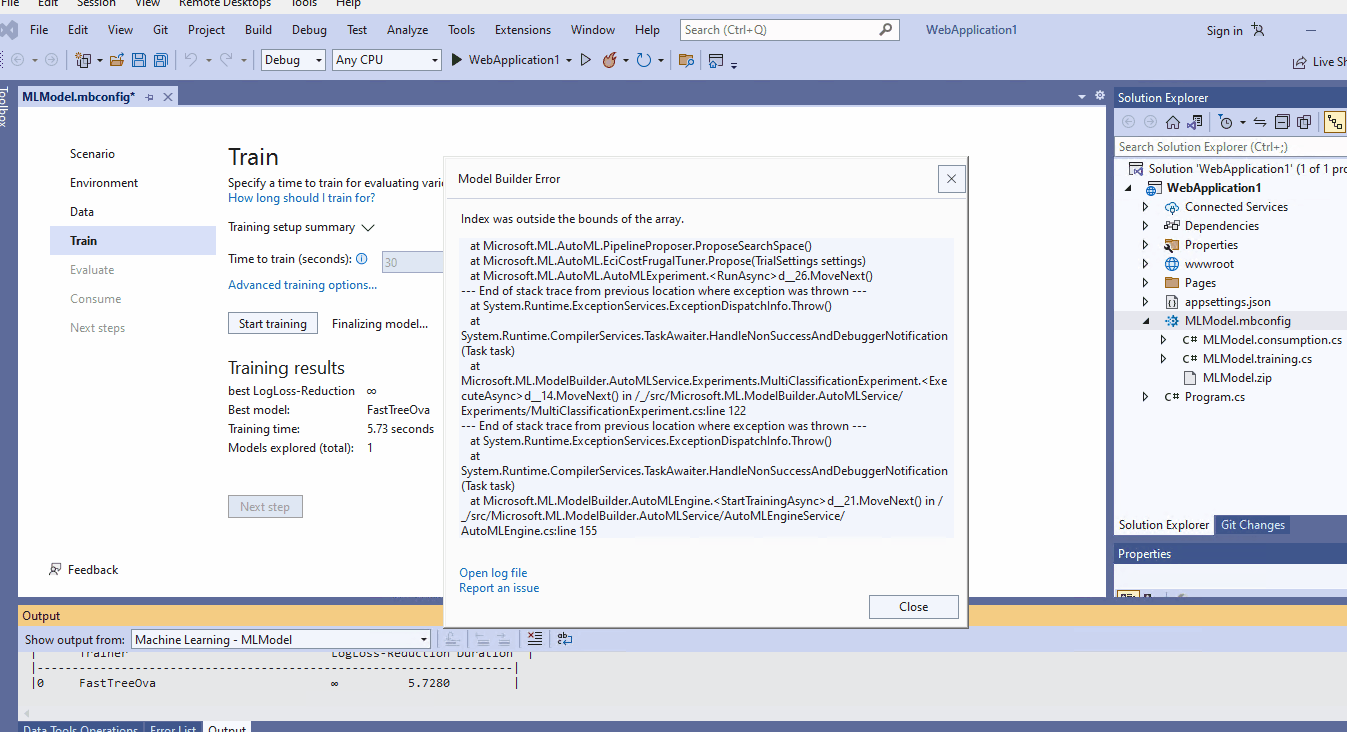Switch to Git Changes tab

[1253, 525]
